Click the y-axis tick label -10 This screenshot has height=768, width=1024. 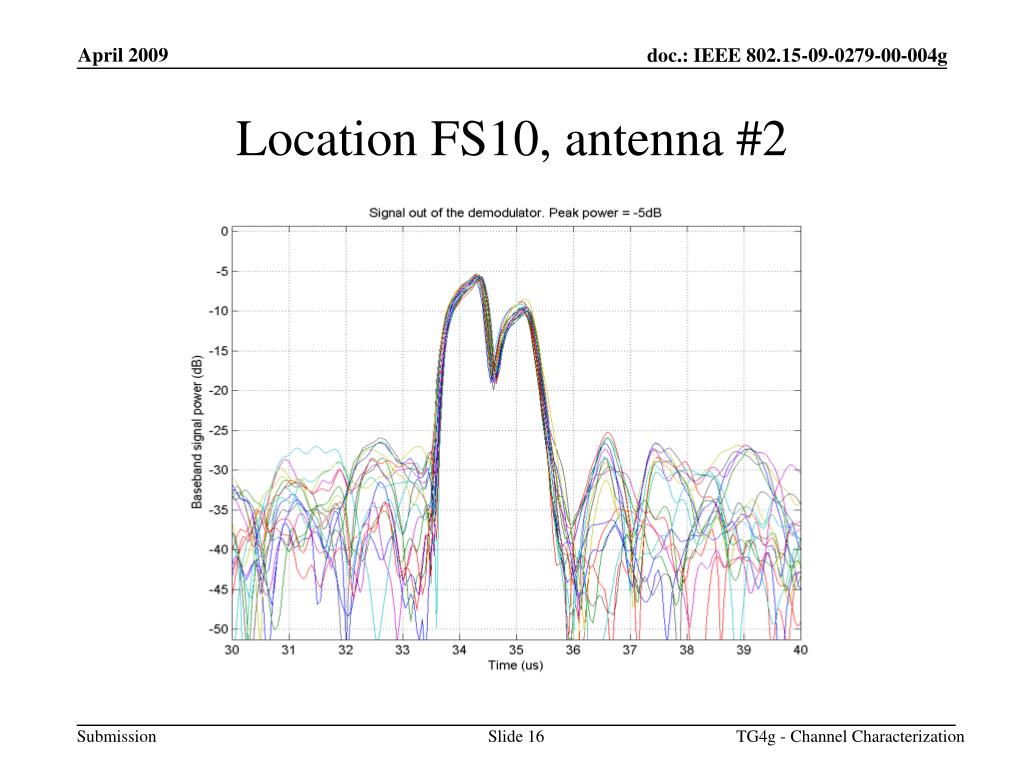219,311
